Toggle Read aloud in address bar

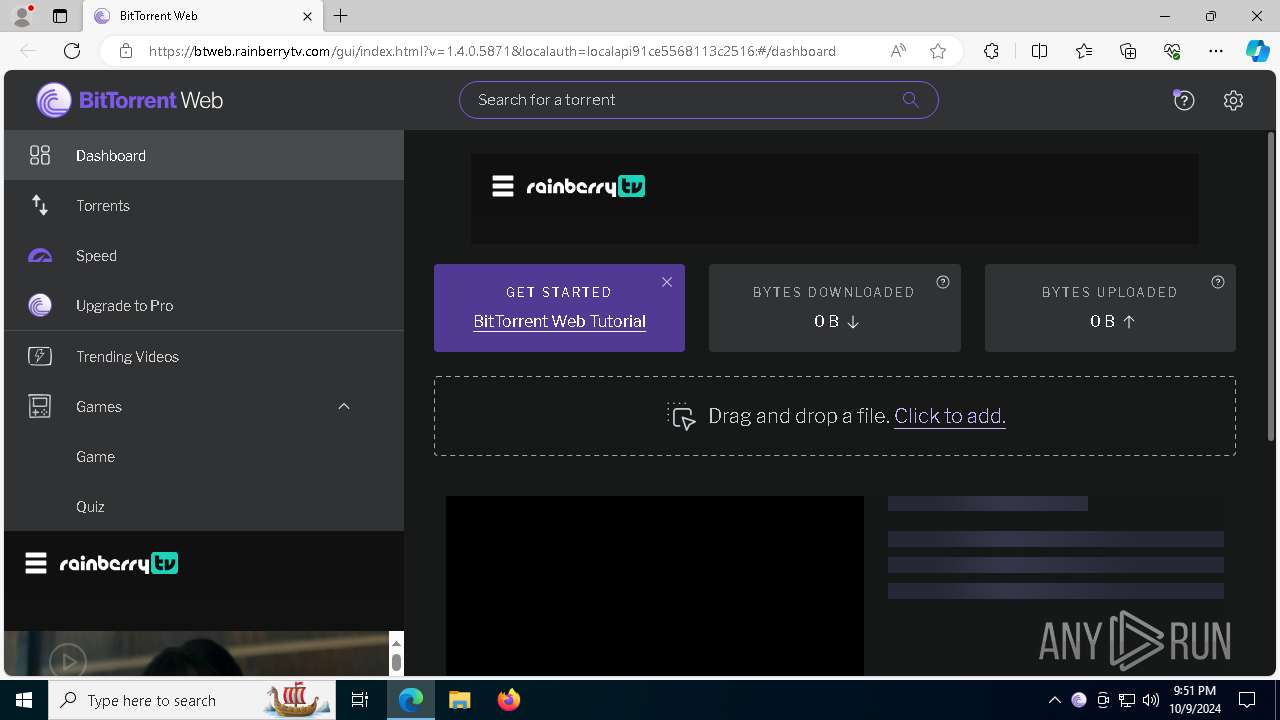[x=898, y=51]
